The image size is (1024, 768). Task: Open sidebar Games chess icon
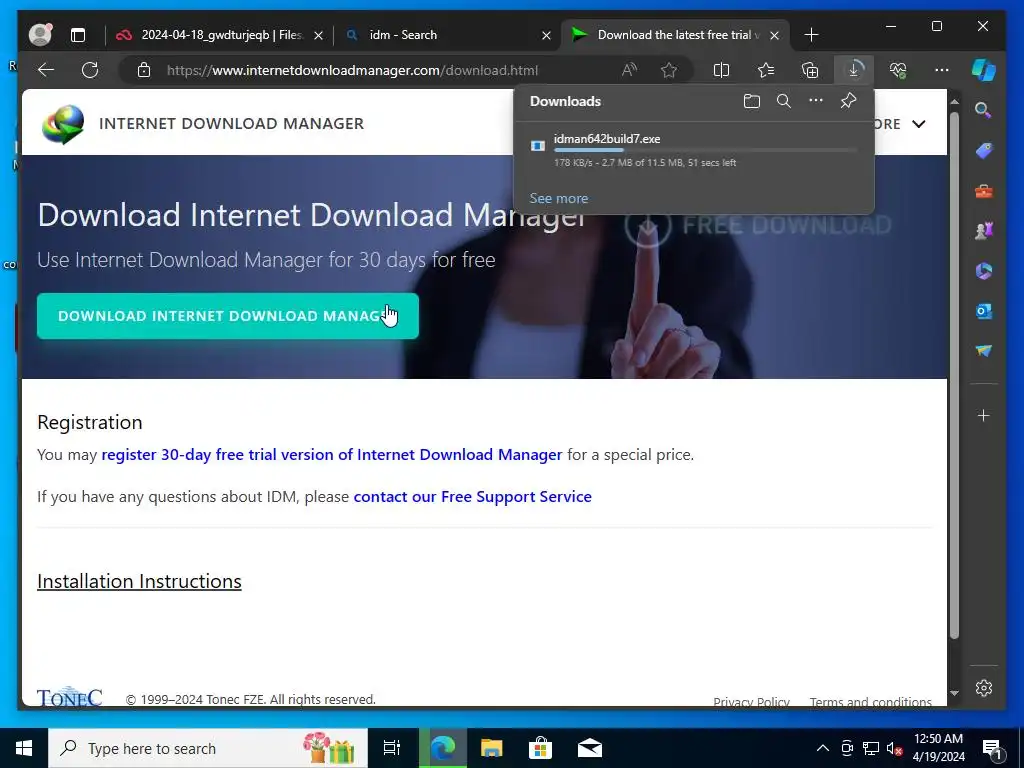click(984, 231)
